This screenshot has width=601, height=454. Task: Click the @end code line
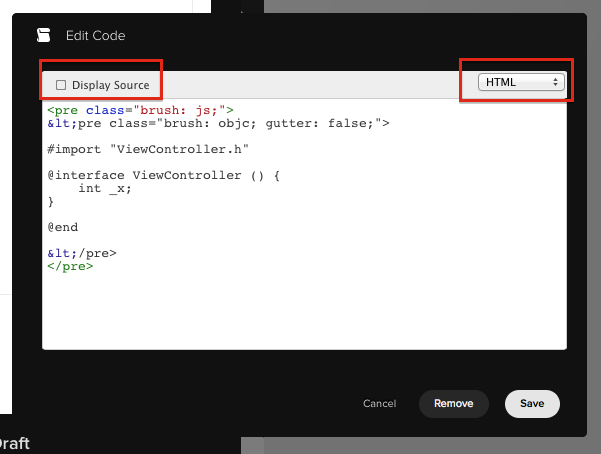62,227
